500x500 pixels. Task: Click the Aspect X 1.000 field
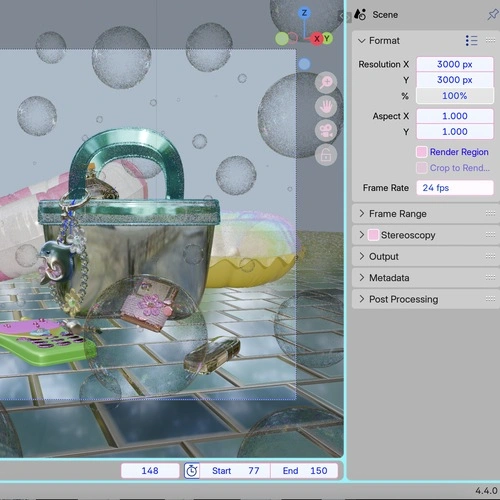[x=455, y=116]
